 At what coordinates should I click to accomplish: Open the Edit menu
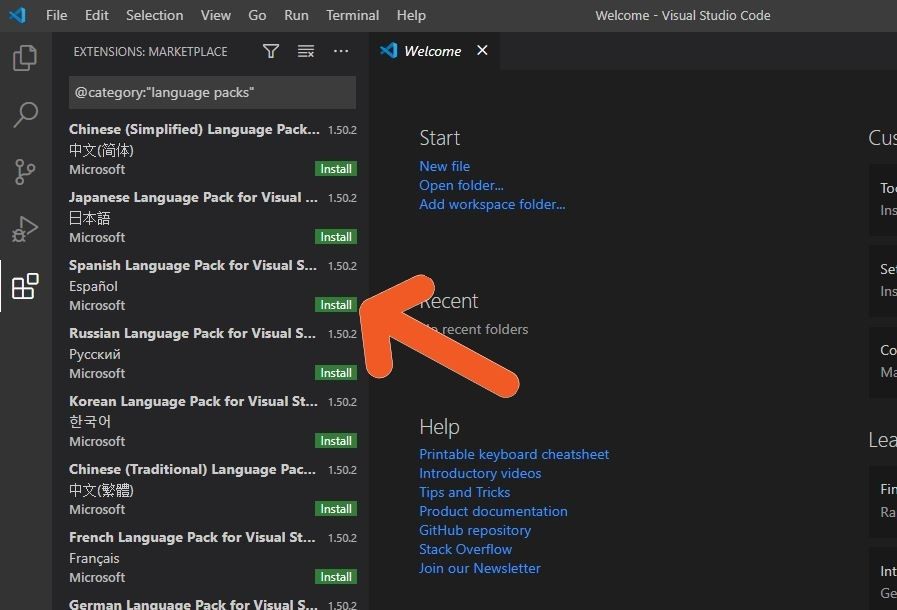pyautogui.click(x=97, y=15)
